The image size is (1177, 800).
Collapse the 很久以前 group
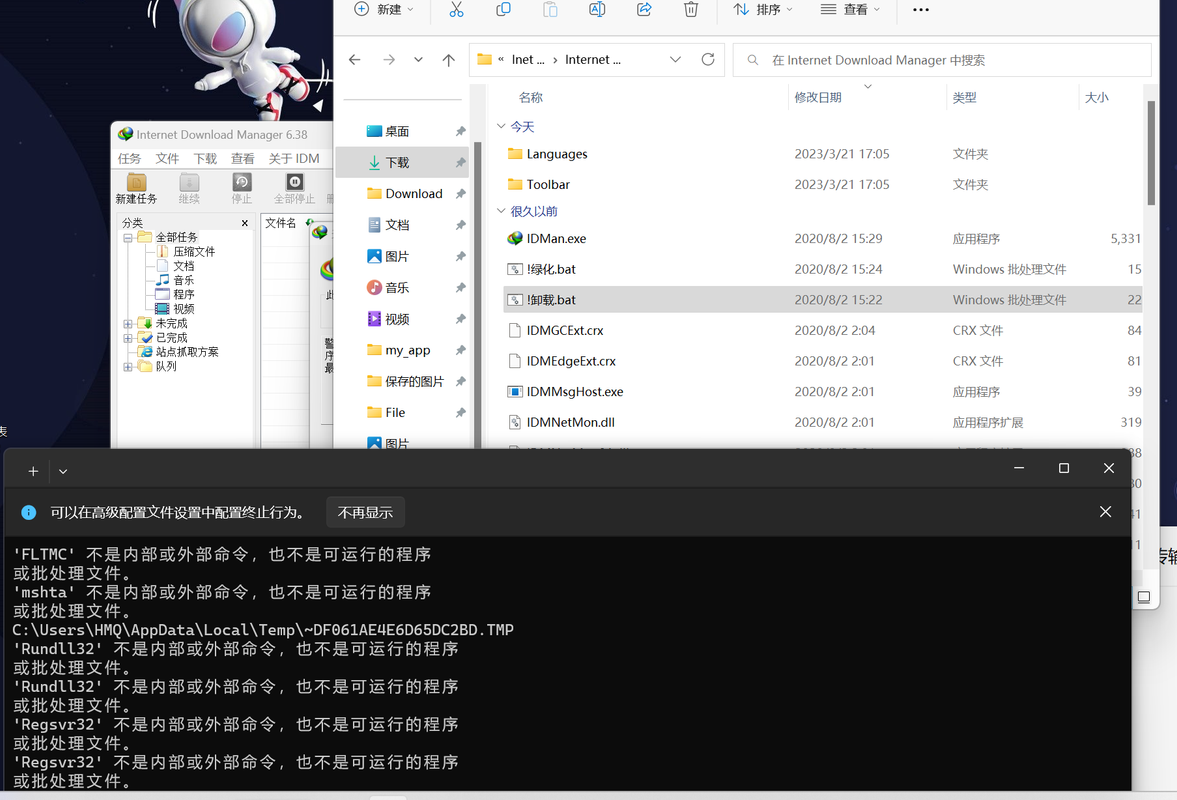coord(501,211)
